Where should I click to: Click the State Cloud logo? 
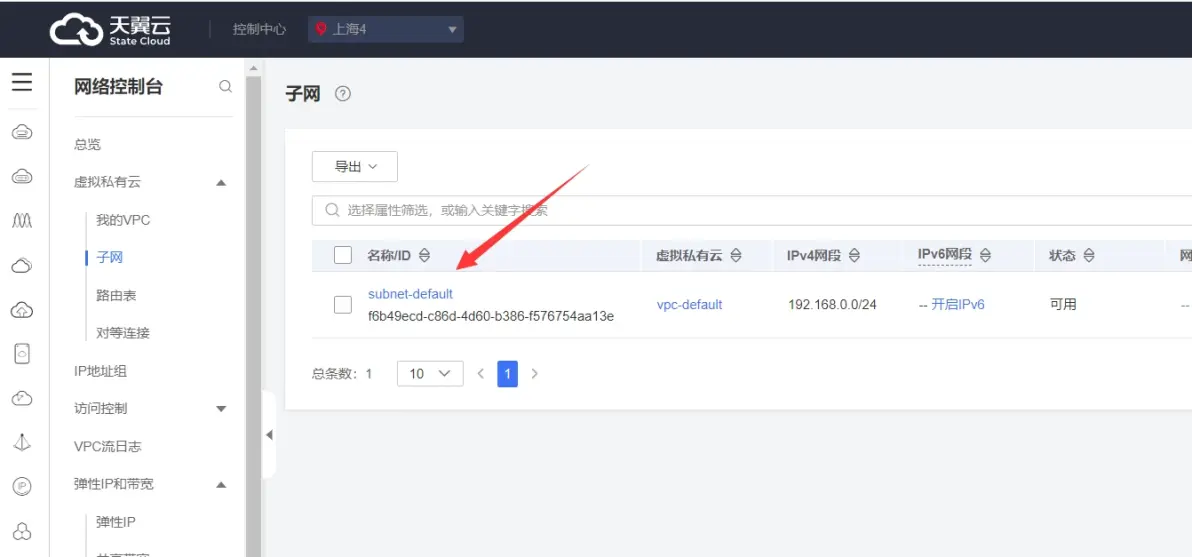click(x=111, y=29)
